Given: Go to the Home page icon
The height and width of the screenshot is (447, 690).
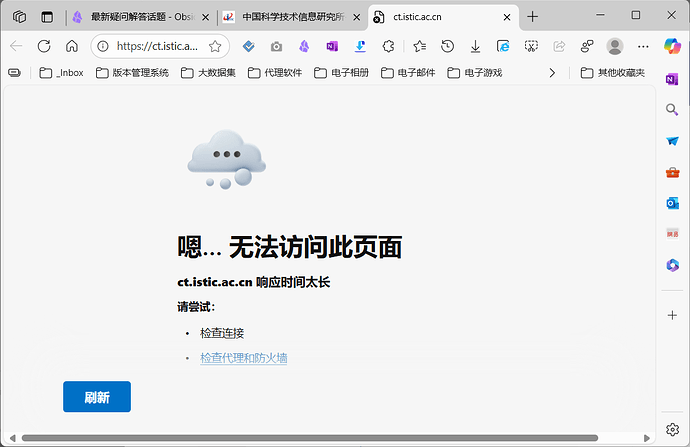Looking at the screenshot, I should coord(72,46).
